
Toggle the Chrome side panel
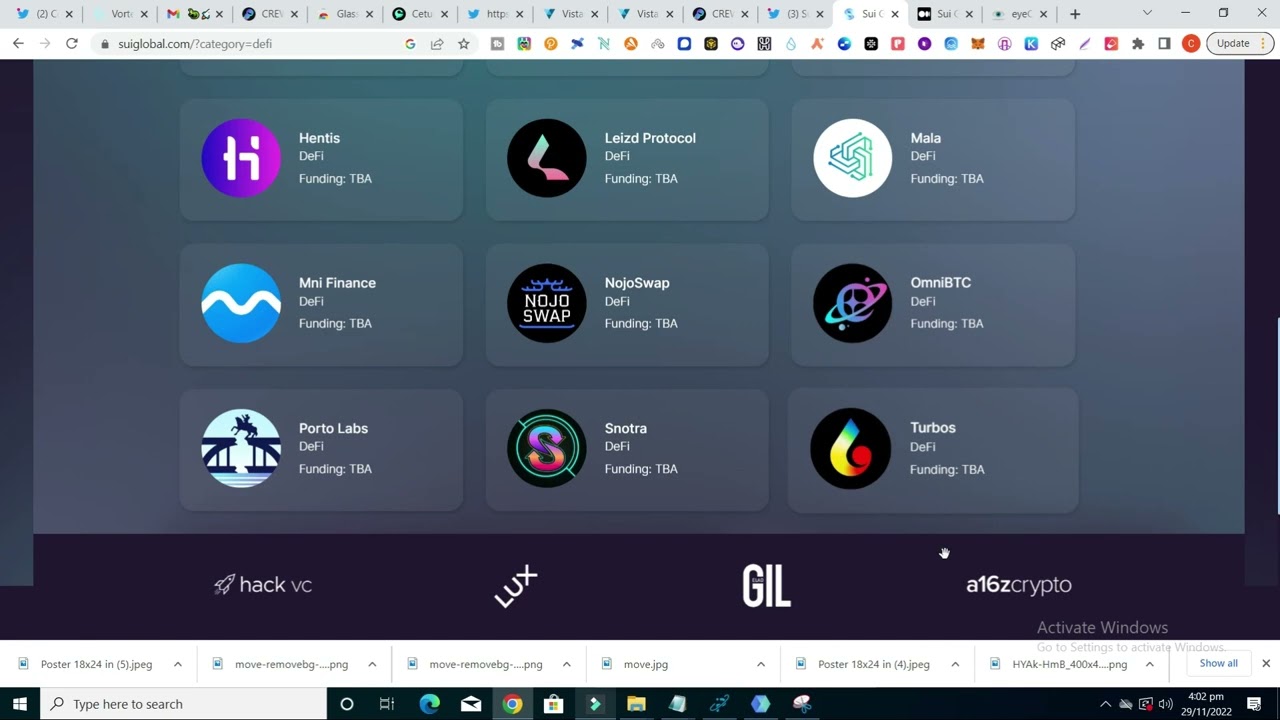coord(1164,44)
